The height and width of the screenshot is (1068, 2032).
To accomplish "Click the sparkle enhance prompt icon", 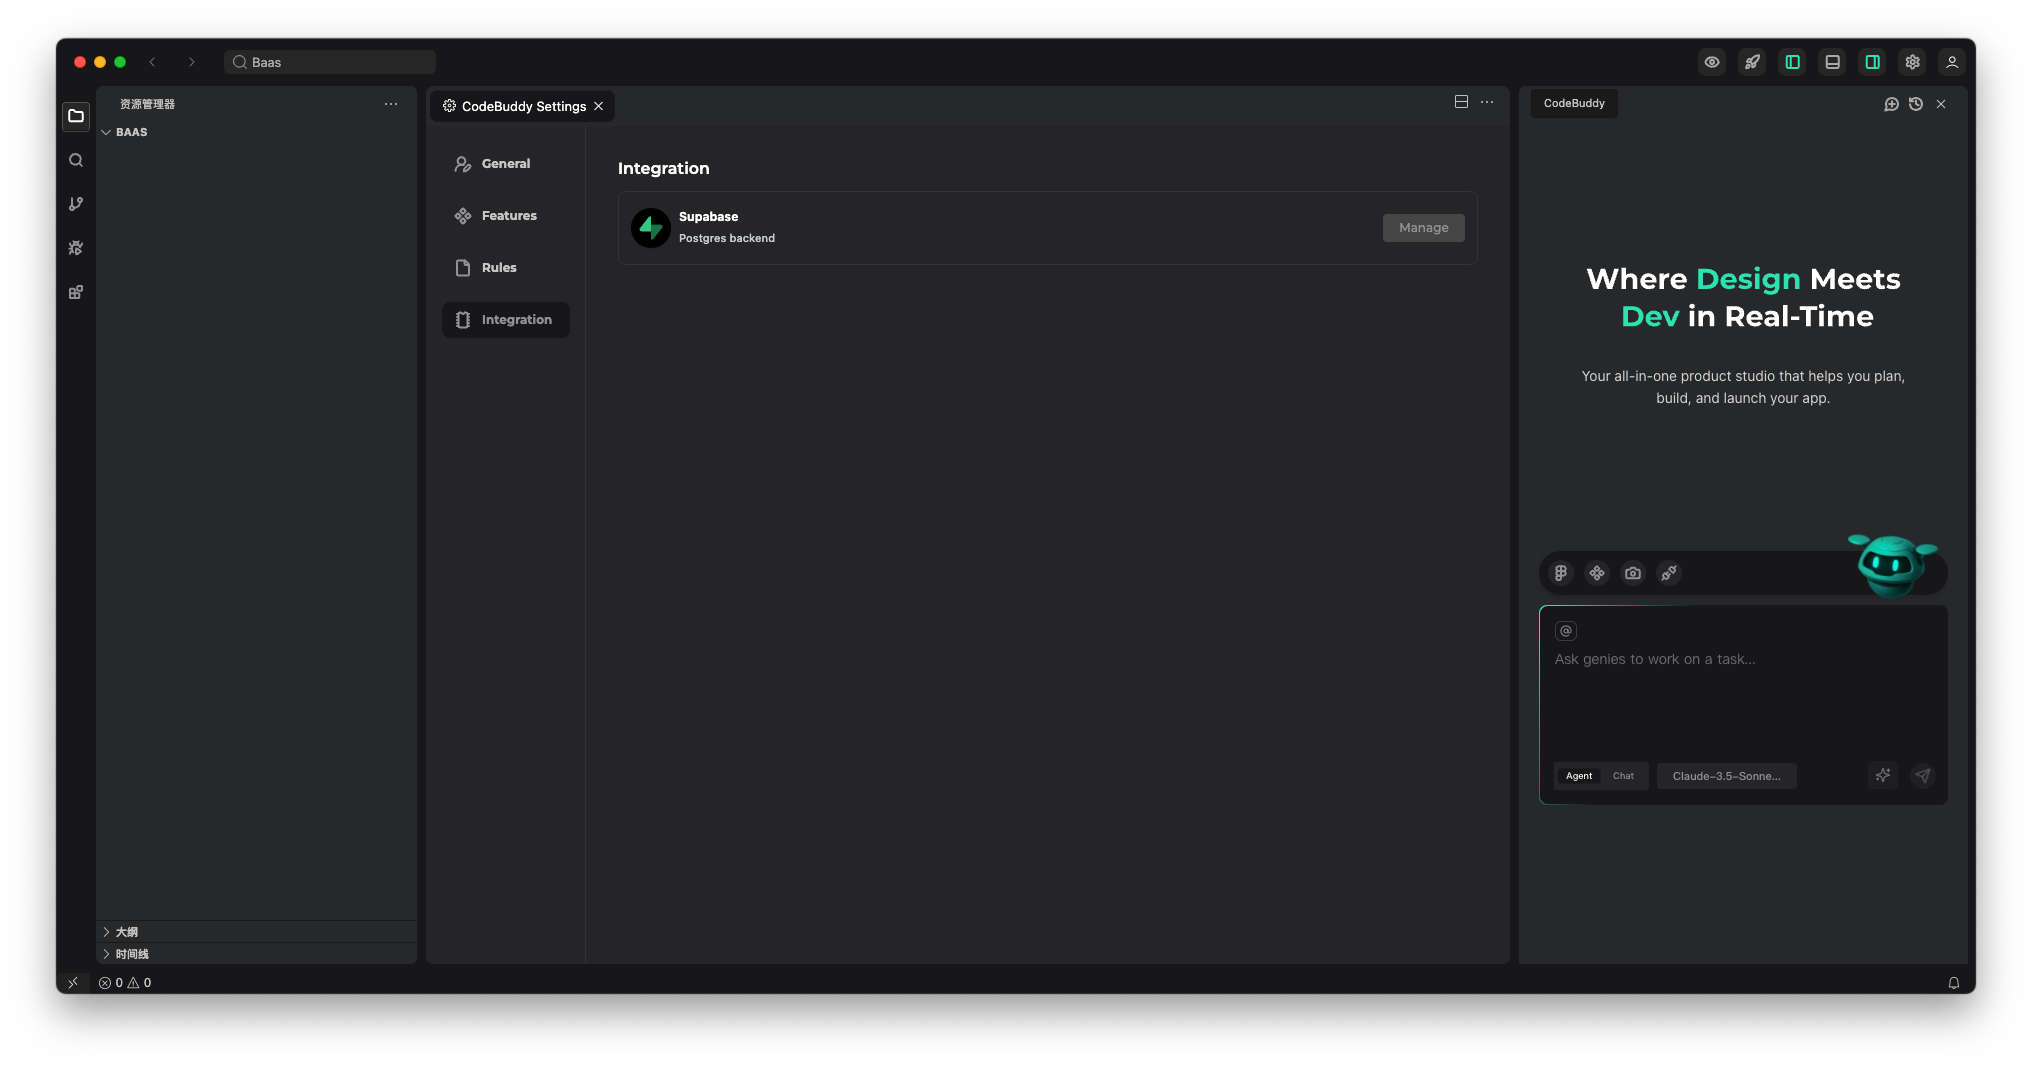I will pyautogui.click(x=1883, y=776).
